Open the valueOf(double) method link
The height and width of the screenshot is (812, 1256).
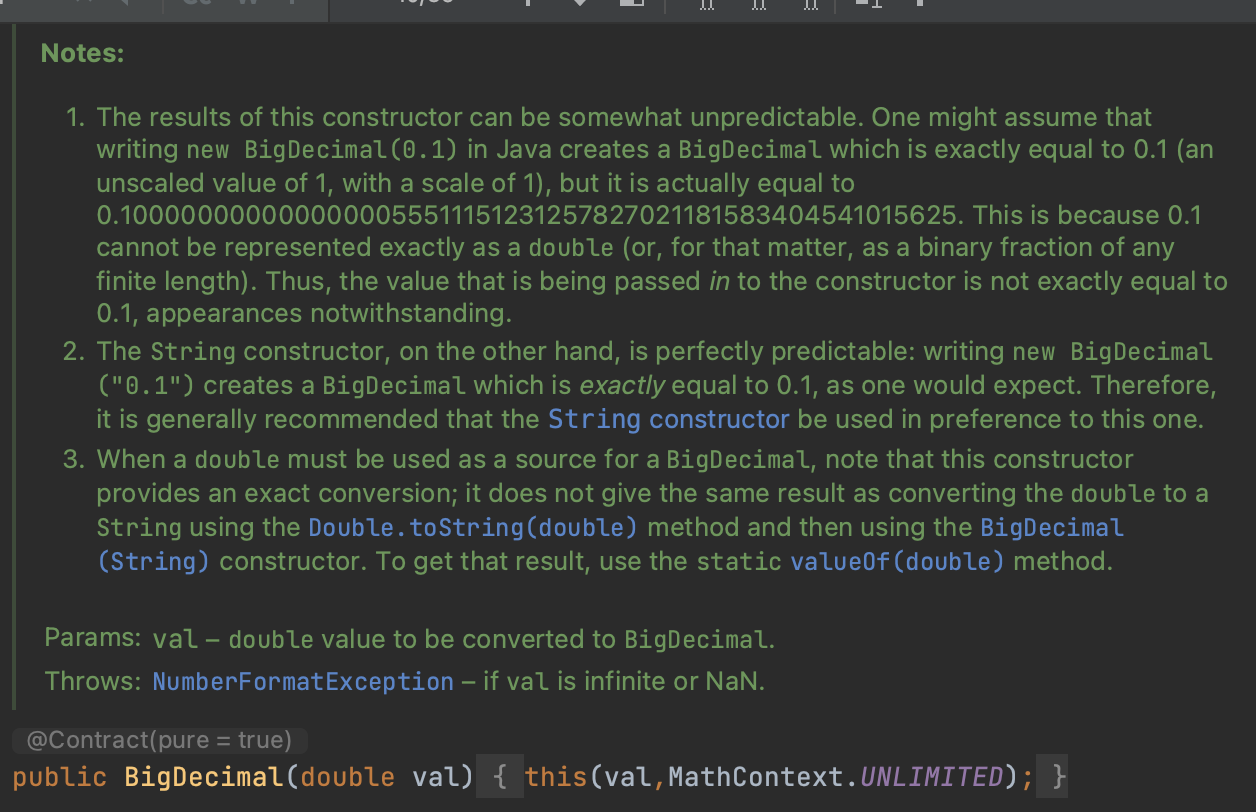click(897, 561)
